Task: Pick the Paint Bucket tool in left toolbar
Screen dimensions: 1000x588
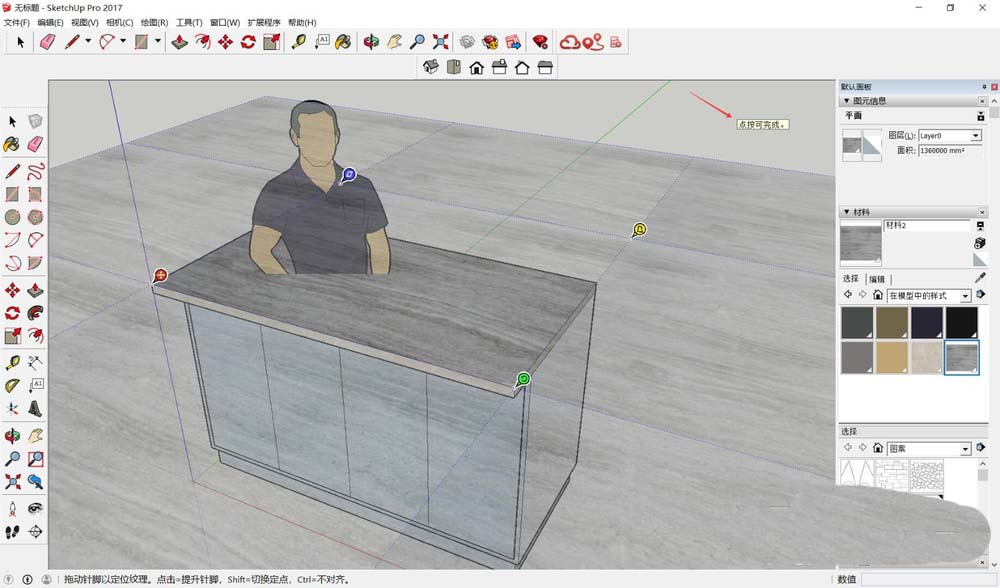Action: (x=12, y=144)
